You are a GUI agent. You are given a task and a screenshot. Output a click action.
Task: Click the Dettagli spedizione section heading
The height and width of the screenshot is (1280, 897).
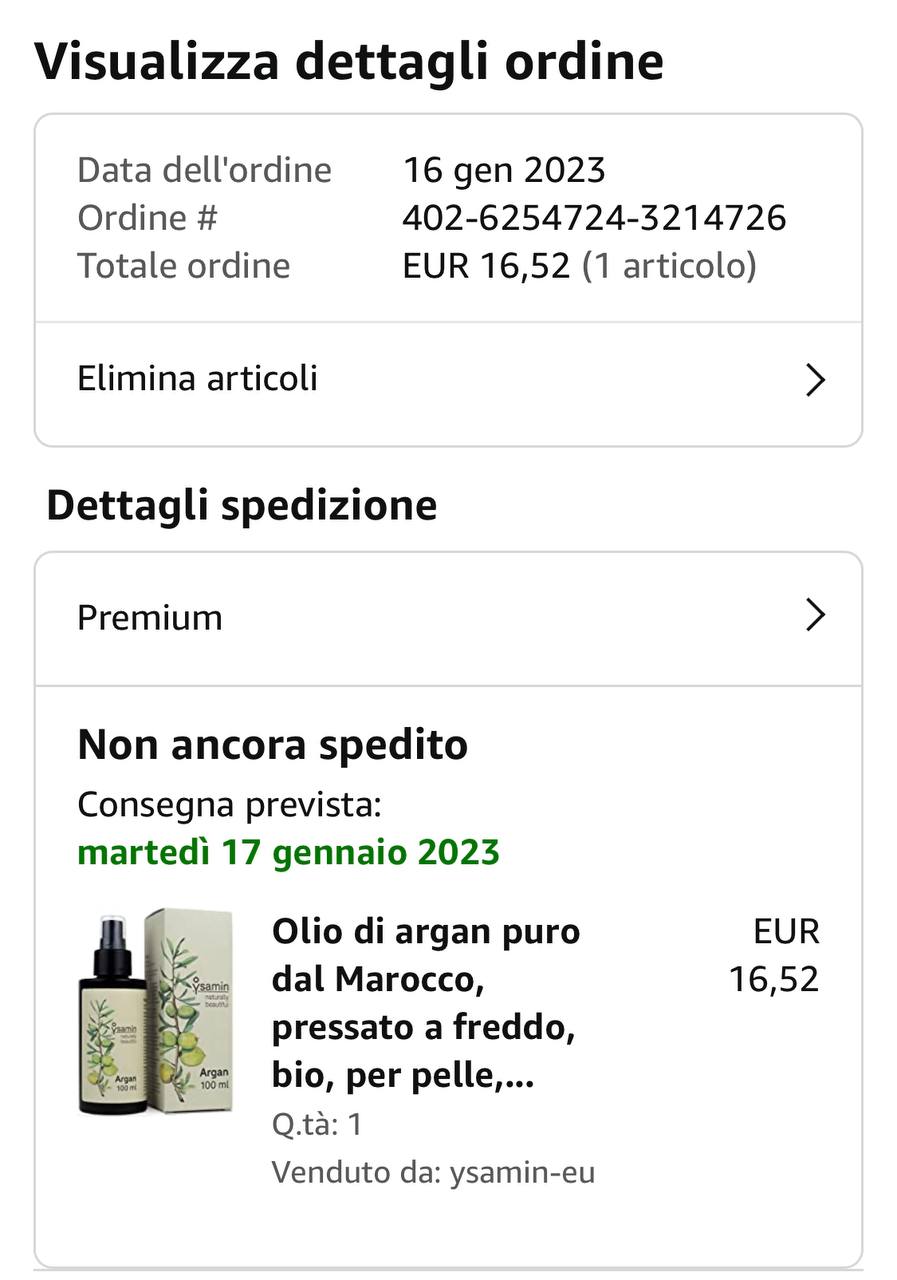242,505
